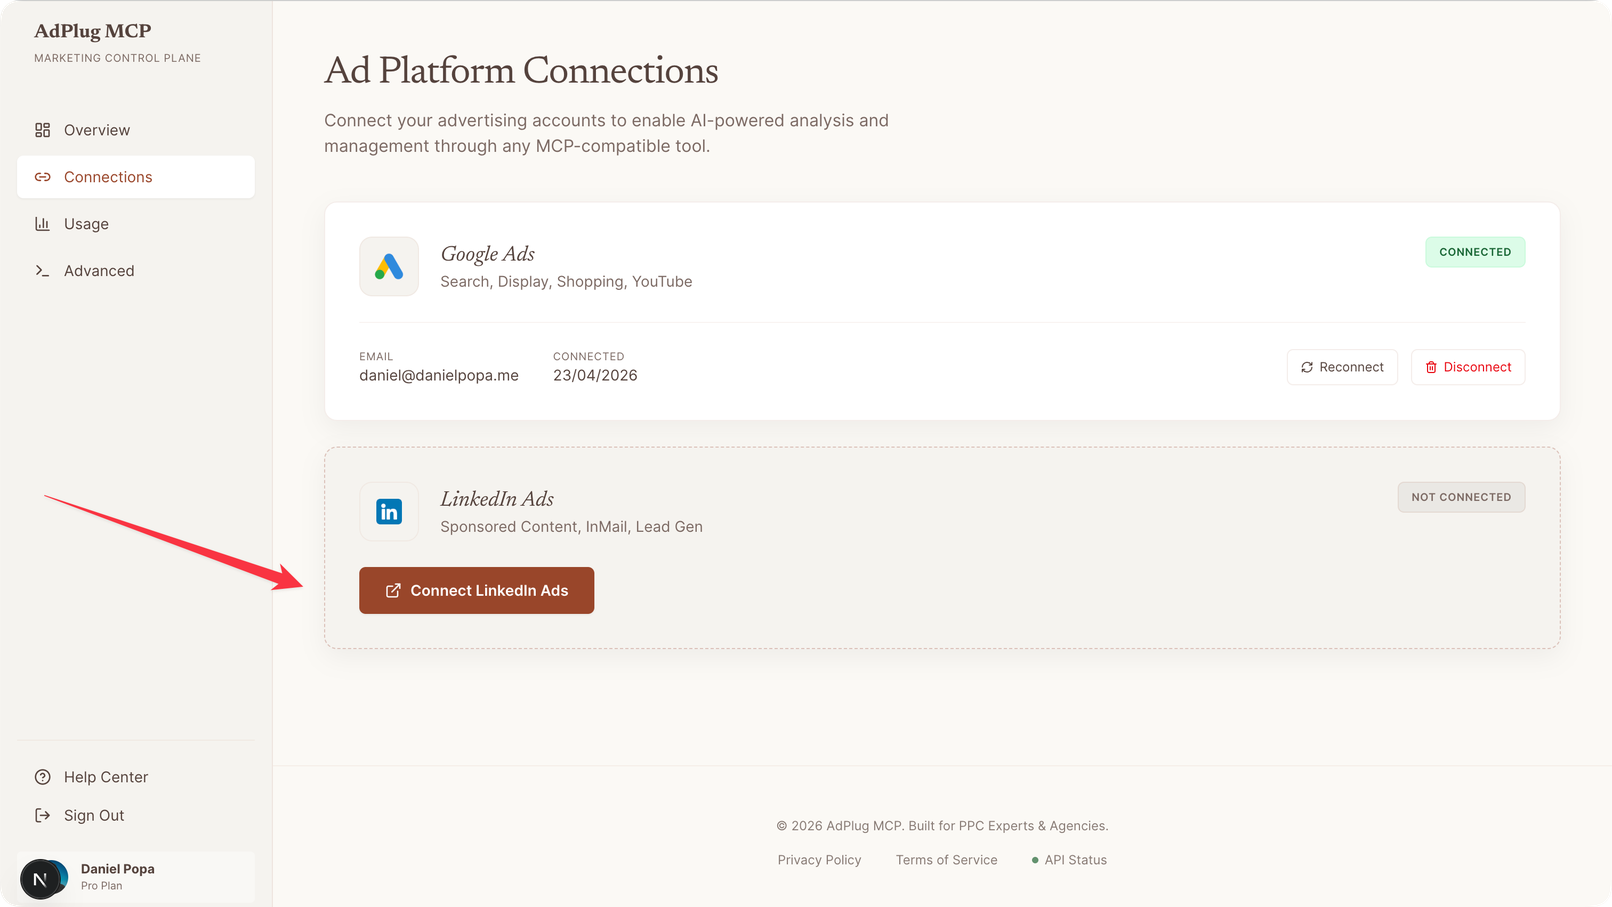Image resolution: width=1612 pixels, height=907 pixels.
Task: Disconnect the Google Ads account
Action: point(1468,367)
